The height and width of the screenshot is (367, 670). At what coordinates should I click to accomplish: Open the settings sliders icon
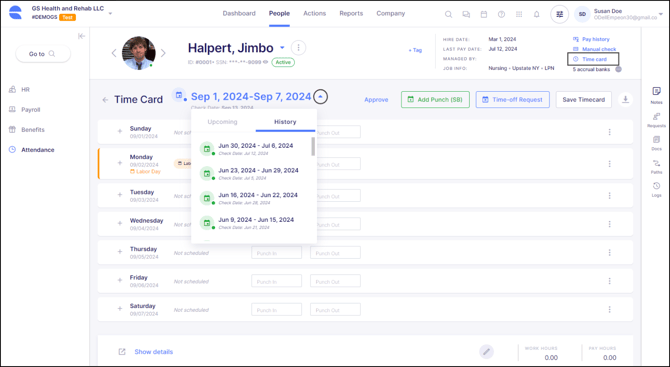click(559, 14)
